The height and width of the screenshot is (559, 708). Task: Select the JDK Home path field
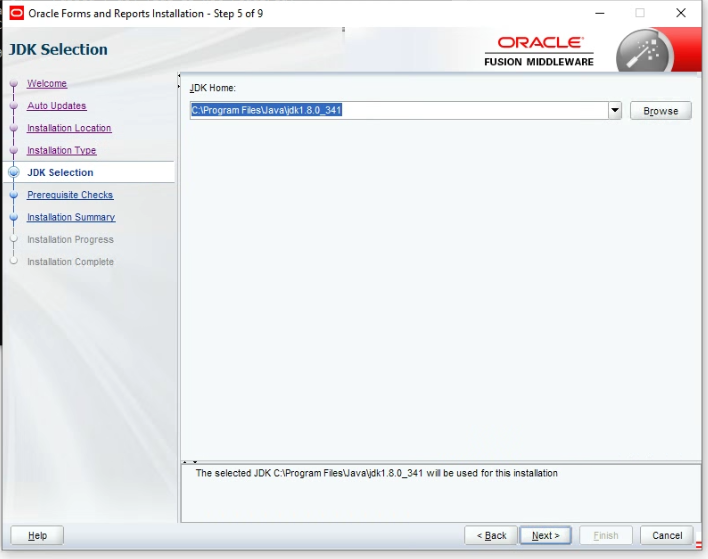click(399, 111)
